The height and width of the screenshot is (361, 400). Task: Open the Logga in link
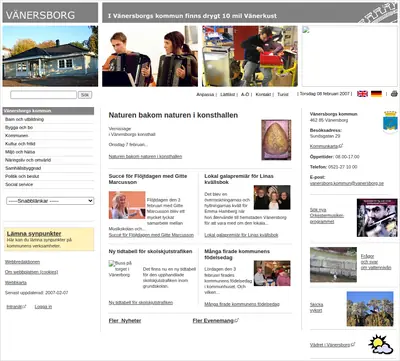(x=43, y=306)
